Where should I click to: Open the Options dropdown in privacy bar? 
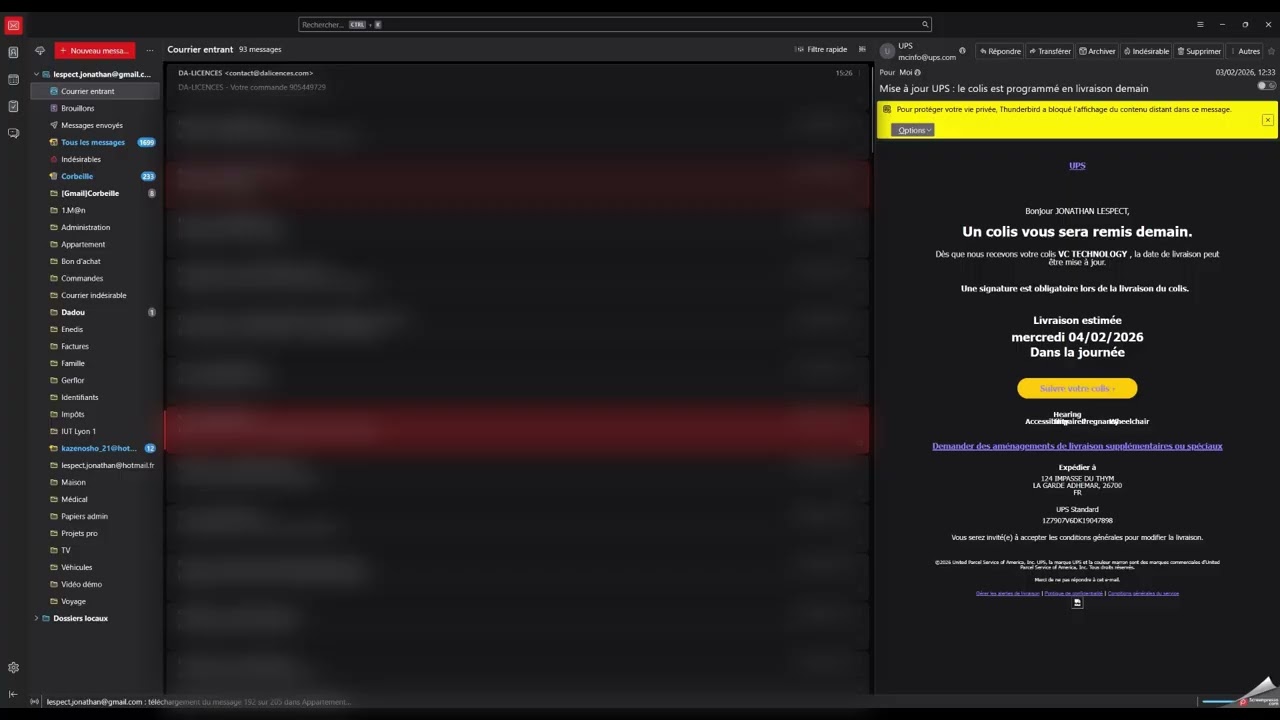pyautogui.click(x=912, y=130)
